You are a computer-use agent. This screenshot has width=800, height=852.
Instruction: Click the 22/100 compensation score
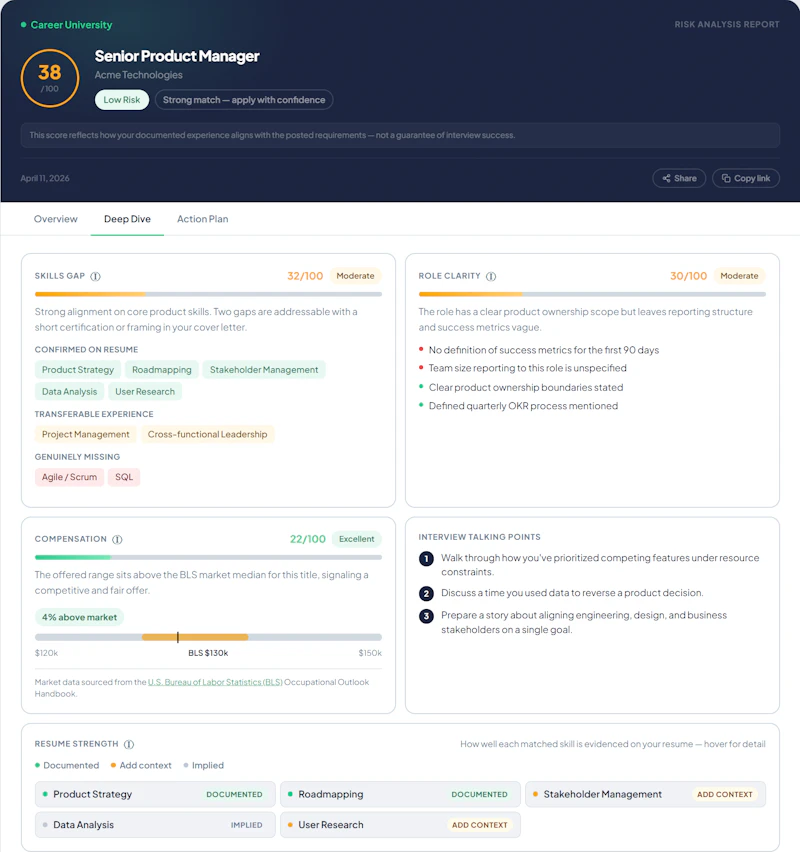(308, 539)
